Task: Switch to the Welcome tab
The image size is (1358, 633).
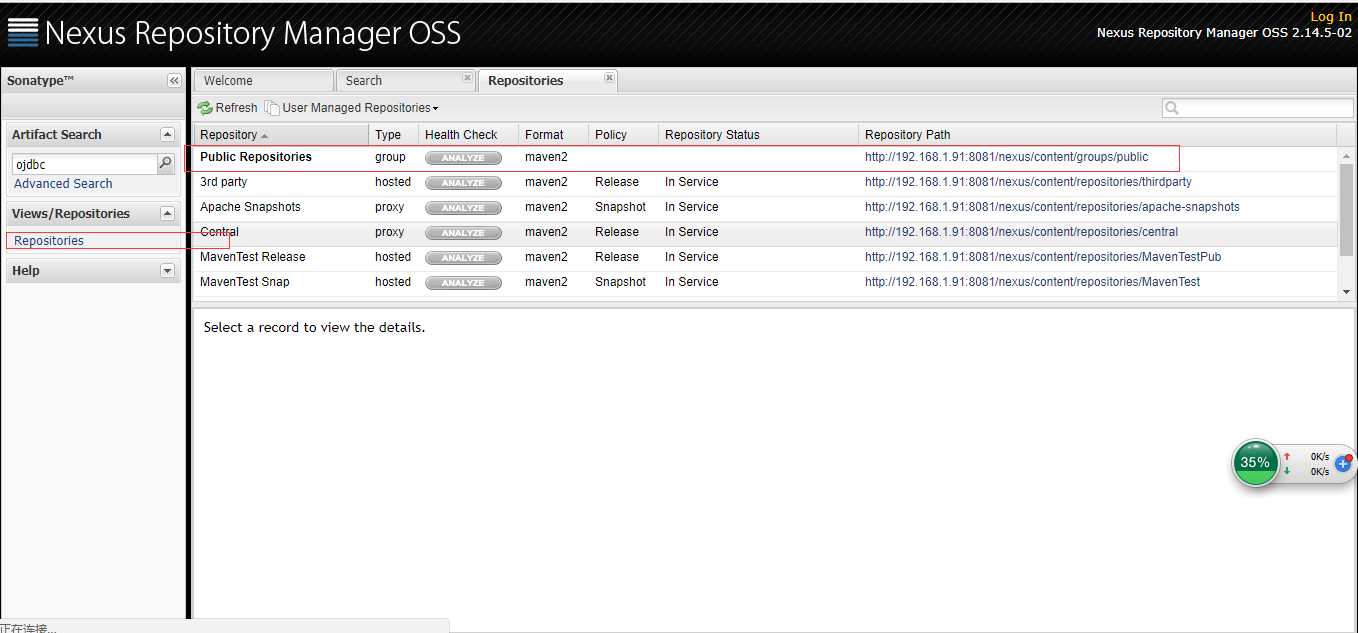Action: (x=263, y=81)
